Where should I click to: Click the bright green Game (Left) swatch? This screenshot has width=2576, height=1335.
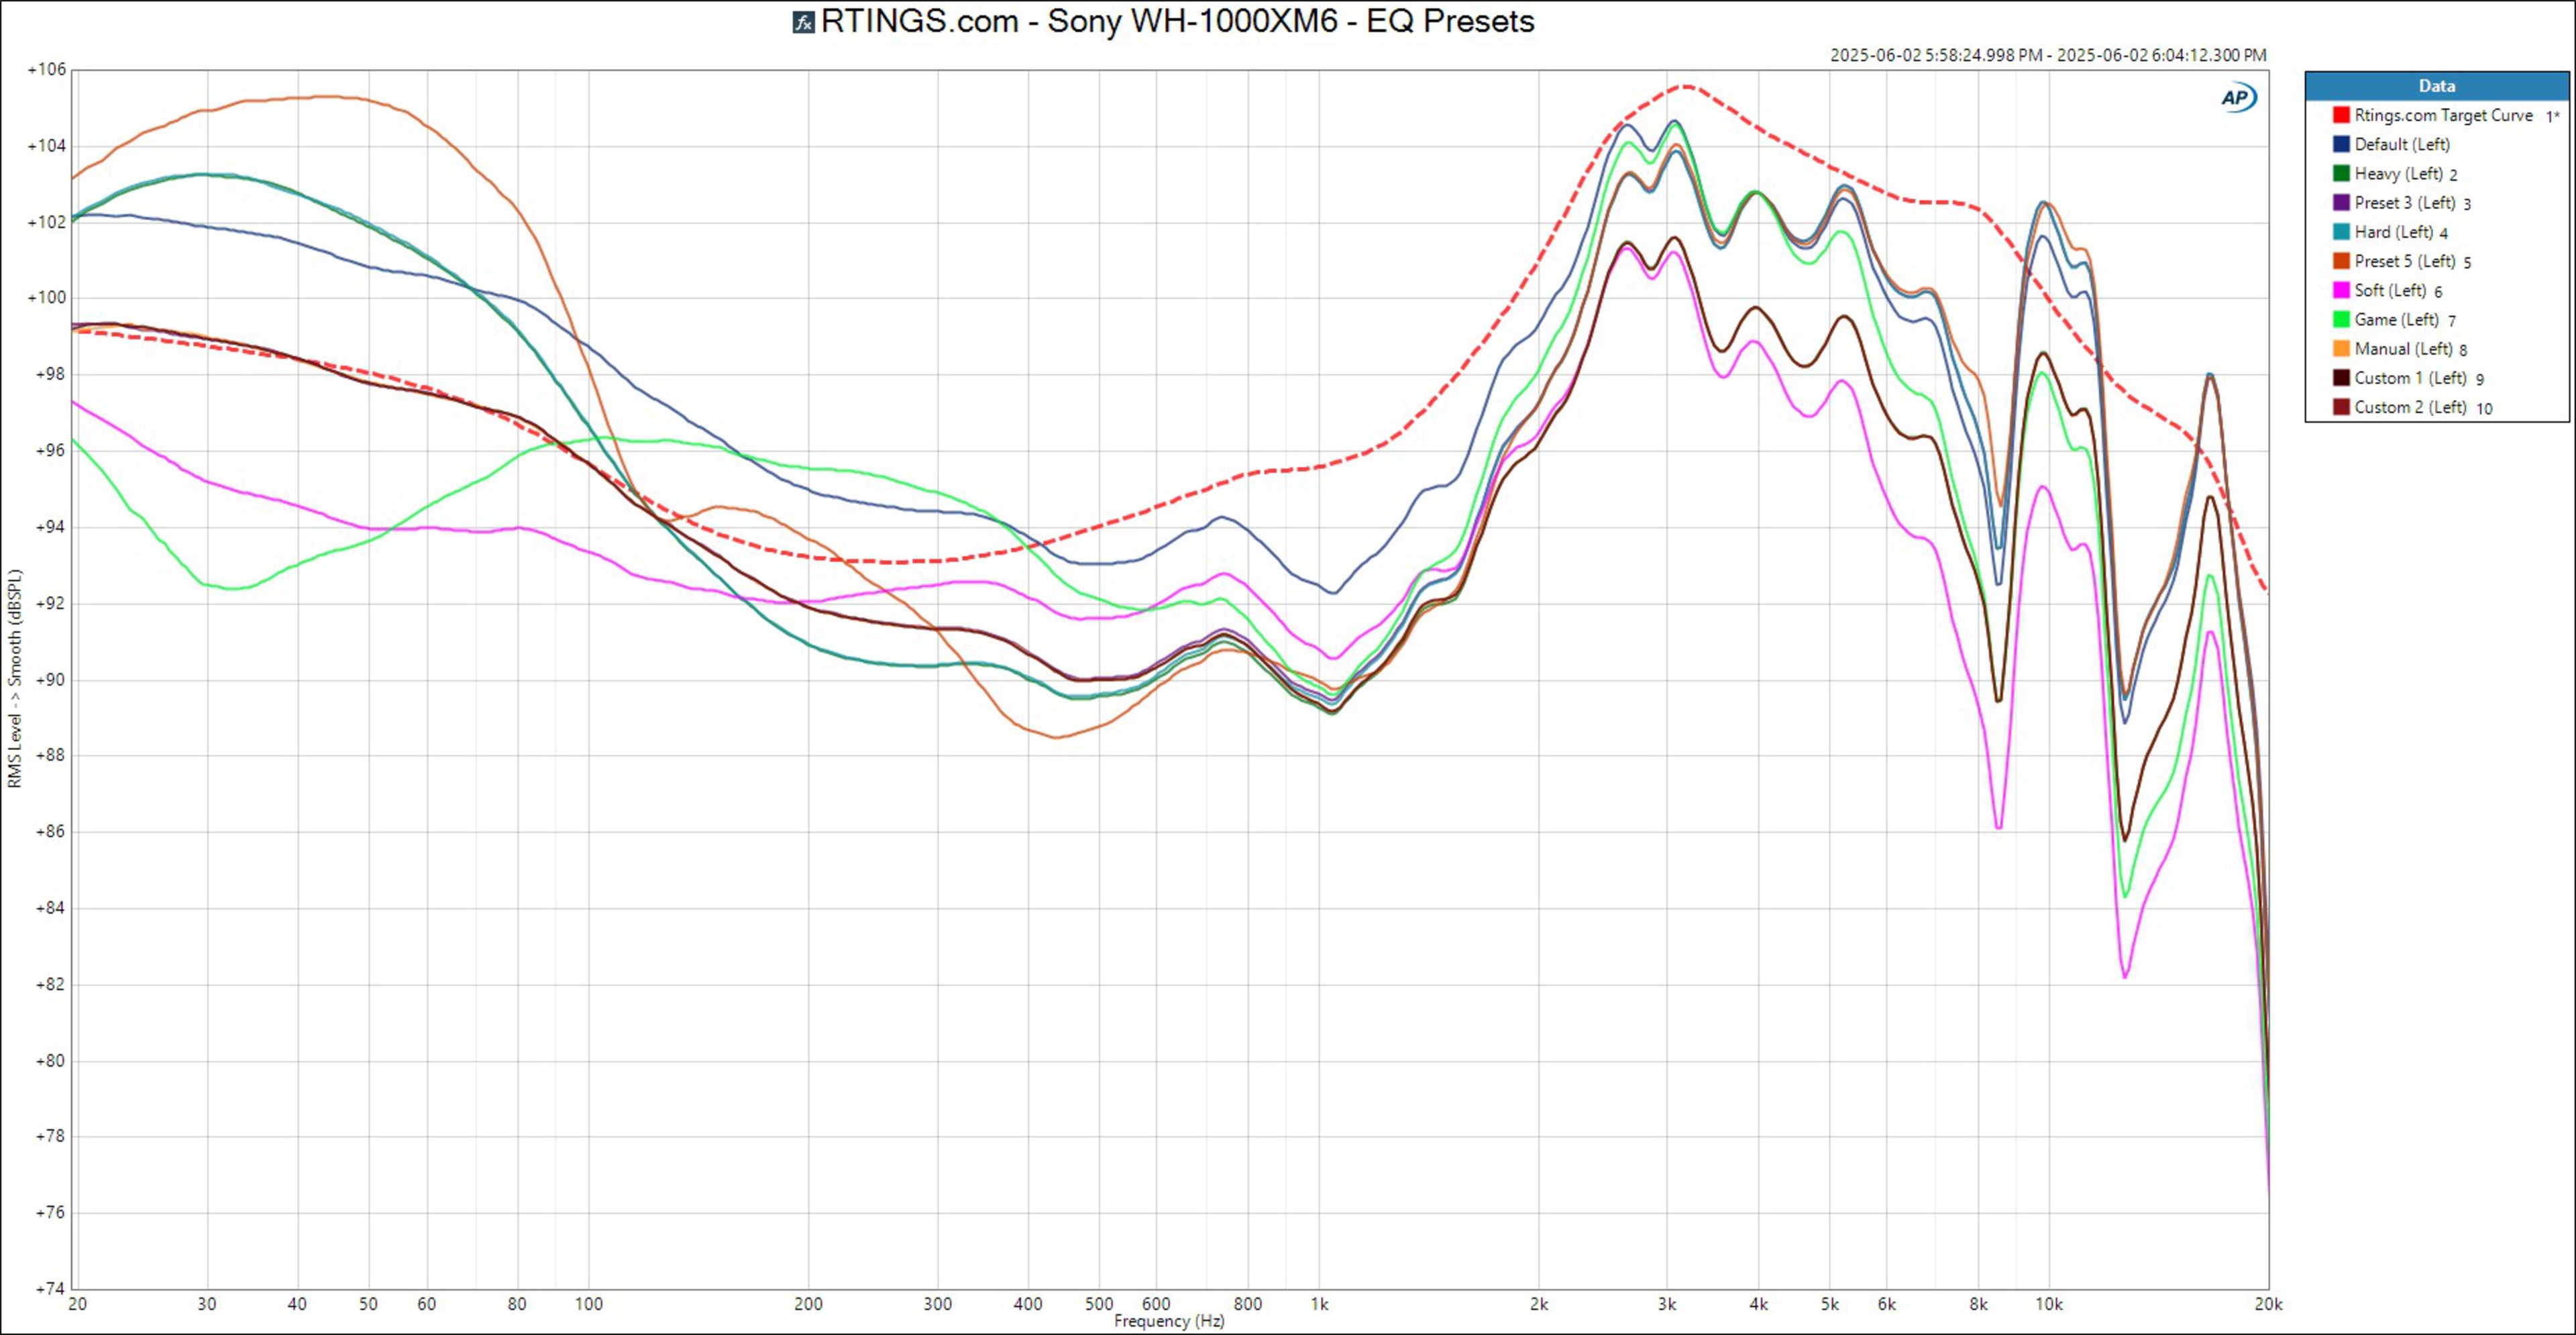[x=2341, y=319]
